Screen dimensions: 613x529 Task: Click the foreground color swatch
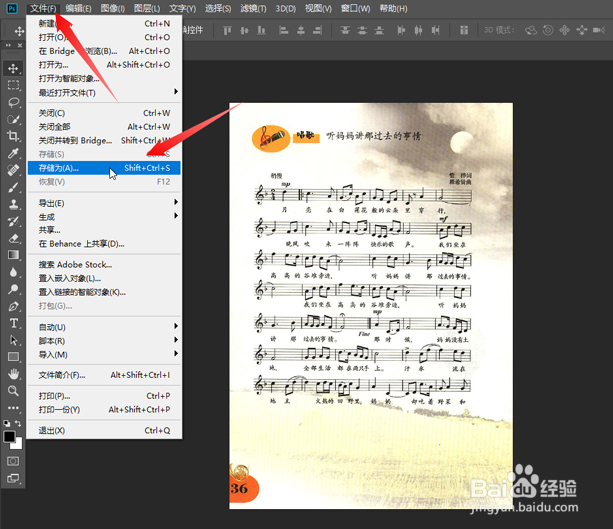coord(9,436)
